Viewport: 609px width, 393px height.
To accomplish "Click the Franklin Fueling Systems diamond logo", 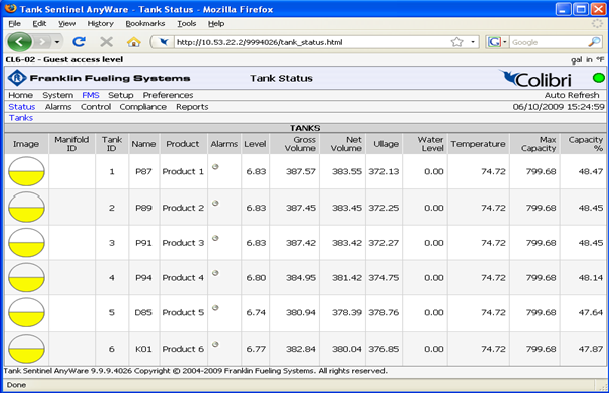I will pos(17,78).
